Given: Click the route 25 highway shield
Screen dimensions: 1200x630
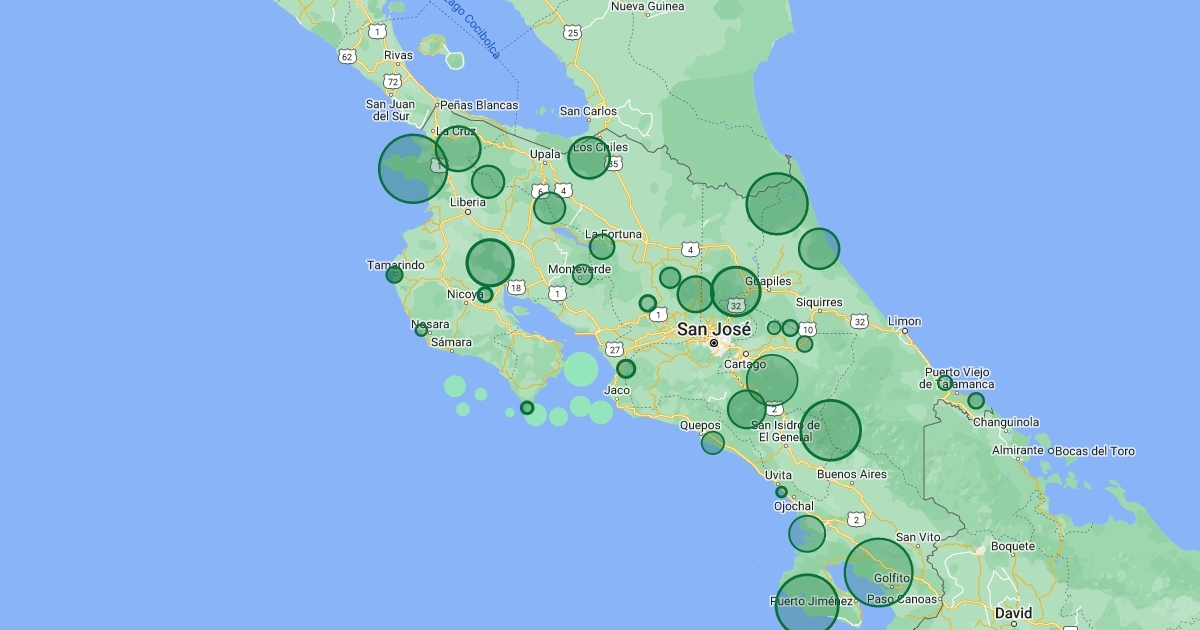Looking at the screenshot, I should point(572,33).
